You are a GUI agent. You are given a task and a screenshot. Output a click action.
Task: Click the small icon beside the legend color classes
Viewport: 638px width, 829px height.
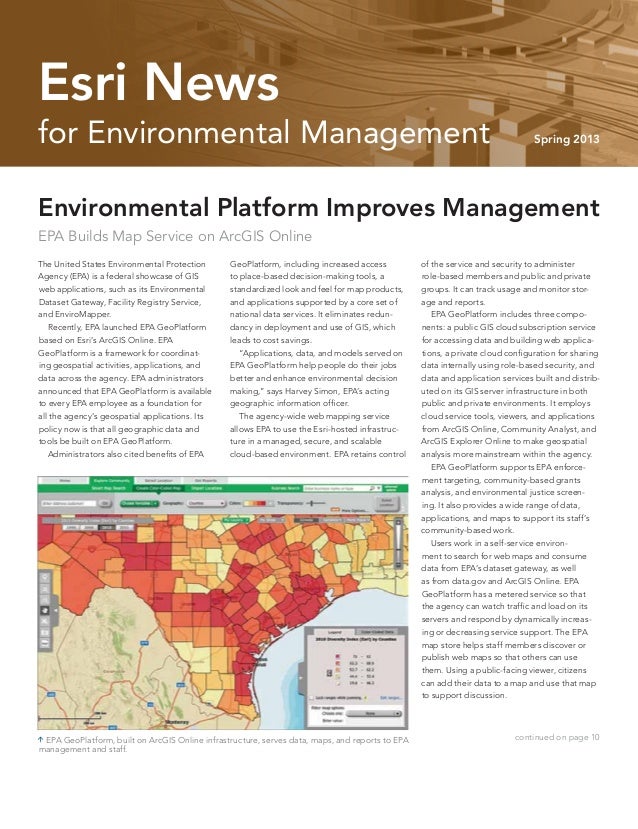(329, 673)
